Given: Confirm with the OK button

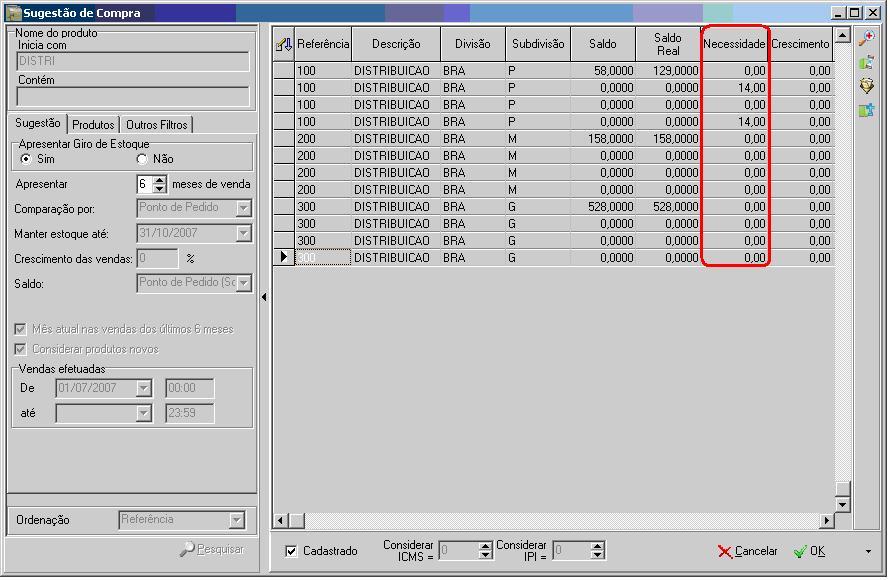Looking at the screenshot, I should coord(810,551).
